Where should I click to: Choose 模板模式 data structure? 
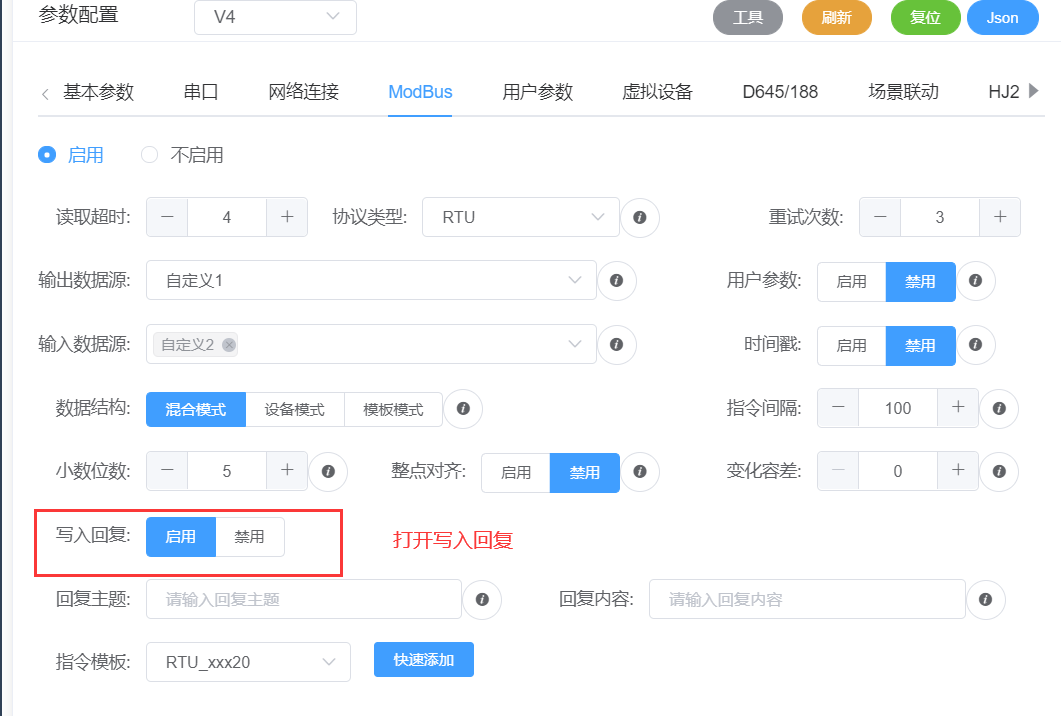[x=393, y=409]
